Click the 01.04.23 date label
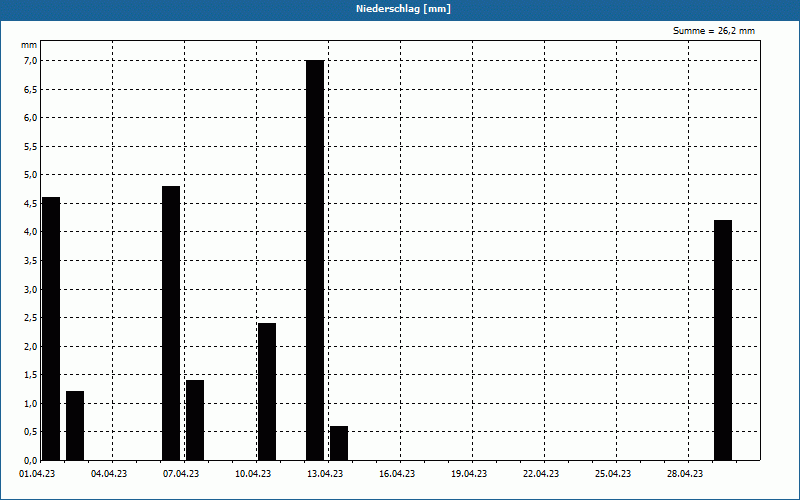This screenshot has width=800, height=500. tap(37, 473)
